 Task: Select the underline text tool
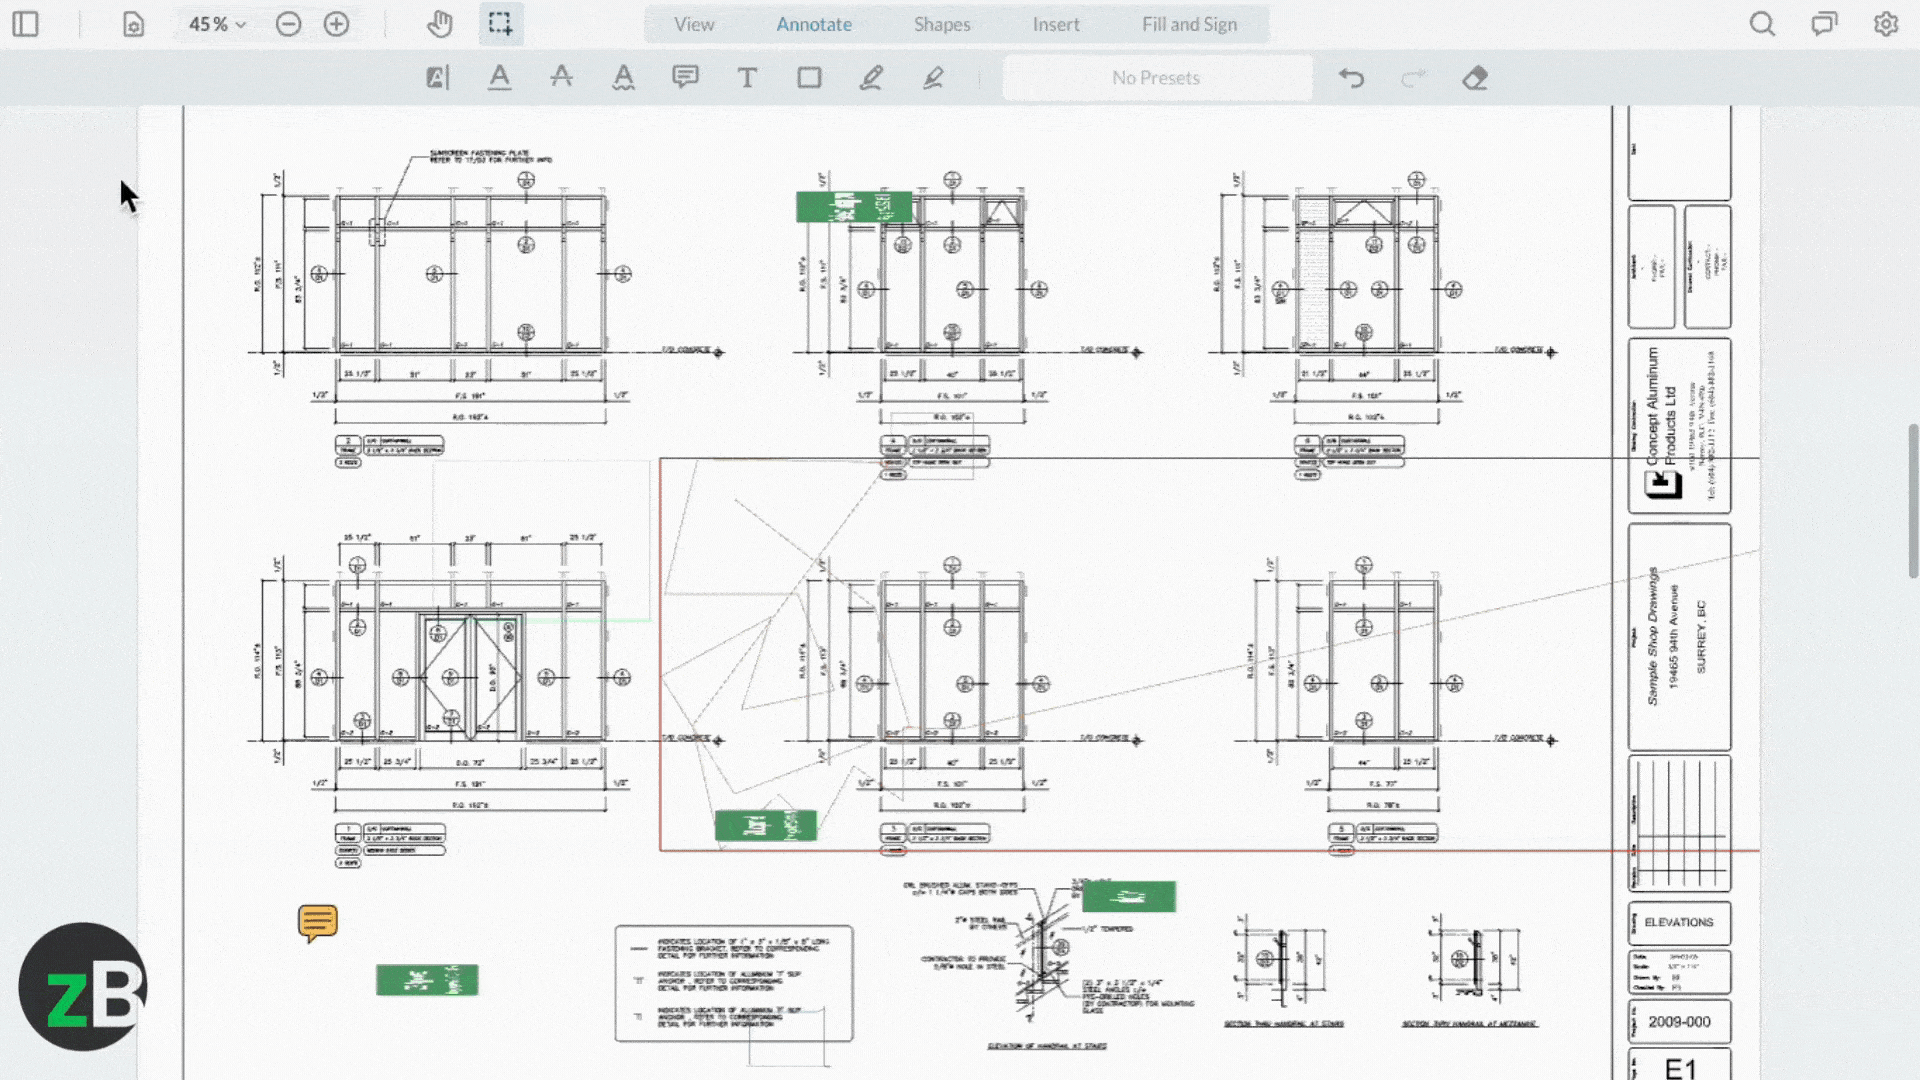(500, 77)
